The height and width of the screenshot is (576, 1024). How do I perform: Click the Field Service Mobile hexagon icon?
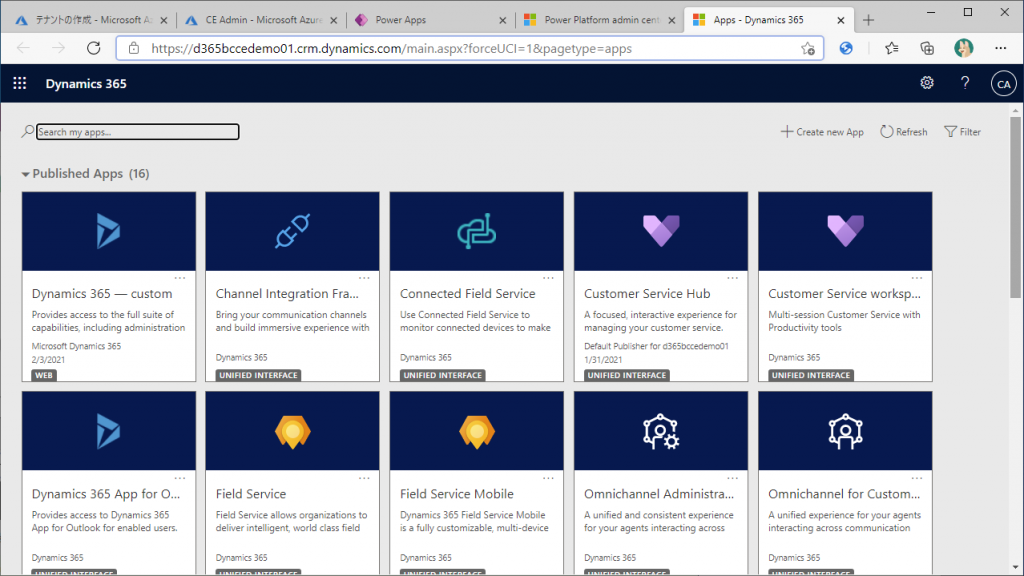[x=477, y=432]
